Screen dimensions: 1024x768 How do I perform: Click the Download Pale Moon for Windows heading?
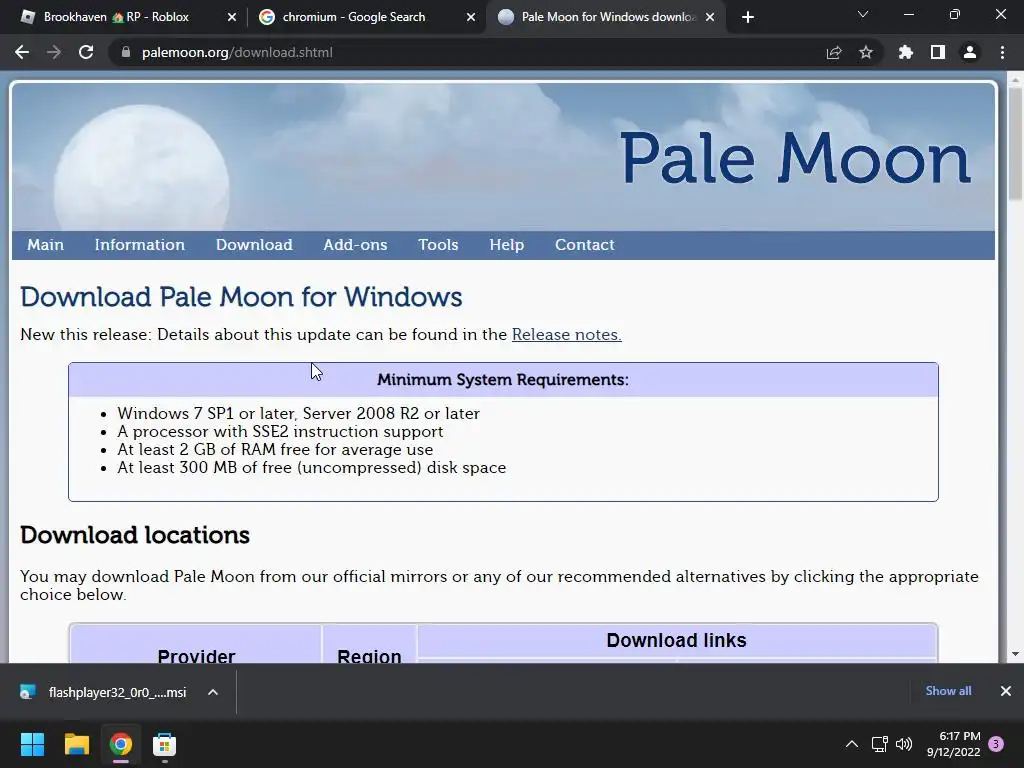(241, 297)
